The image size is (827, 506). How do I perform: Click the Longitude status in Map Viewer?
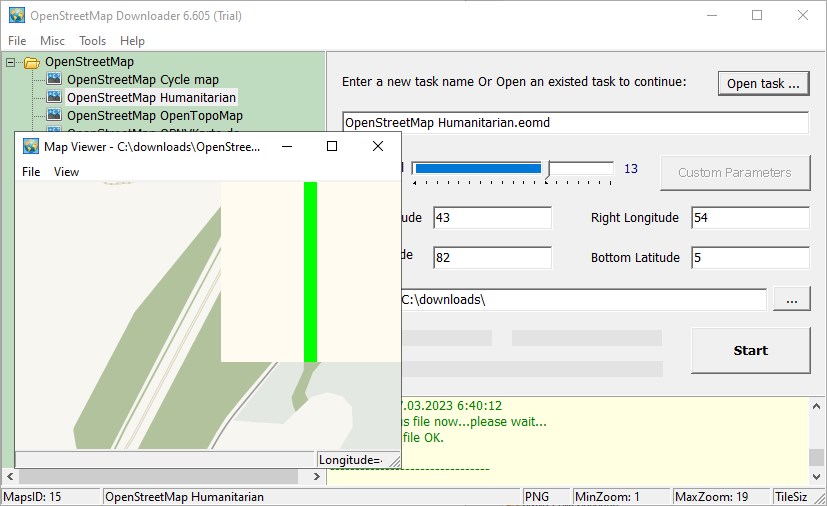pyautogui.click(x=350, y=460)
